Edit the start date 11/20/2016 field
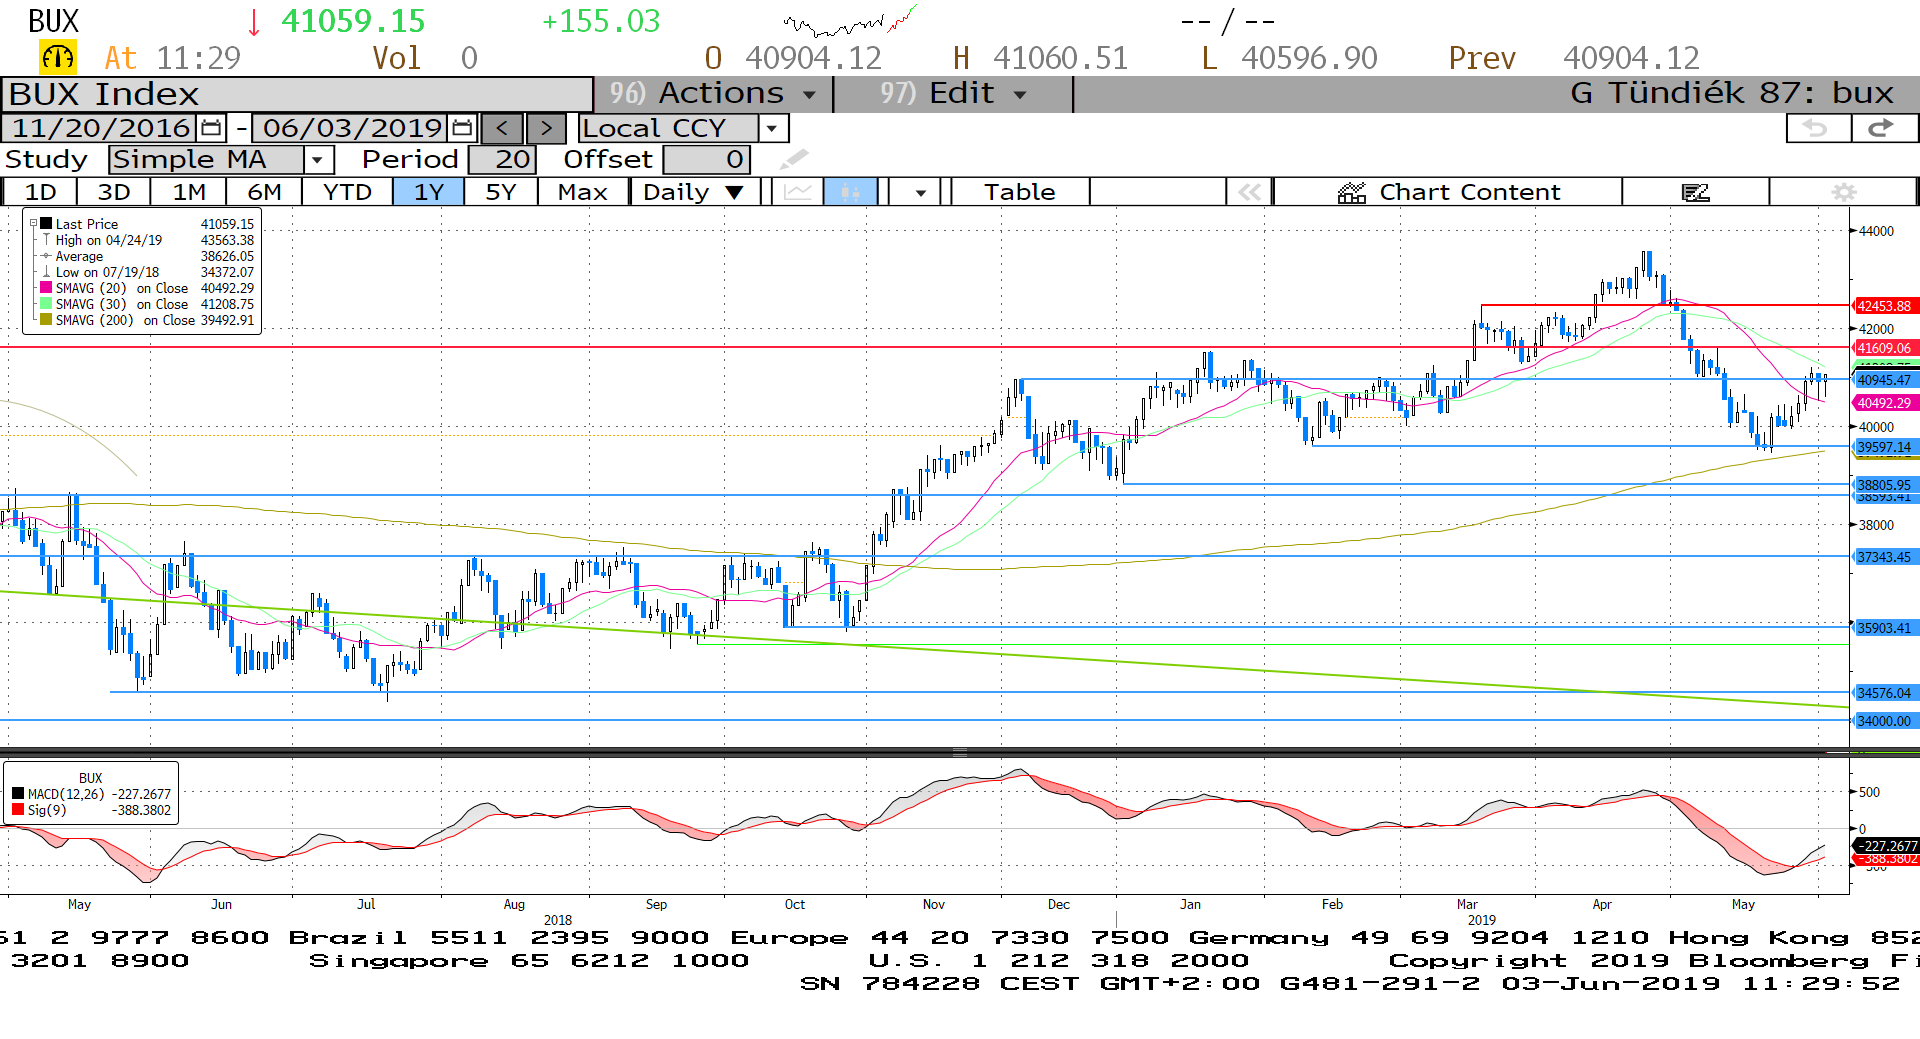The height and width of the screenshot is (1039, 1920). pyautogui.click(x=101, y=128)
